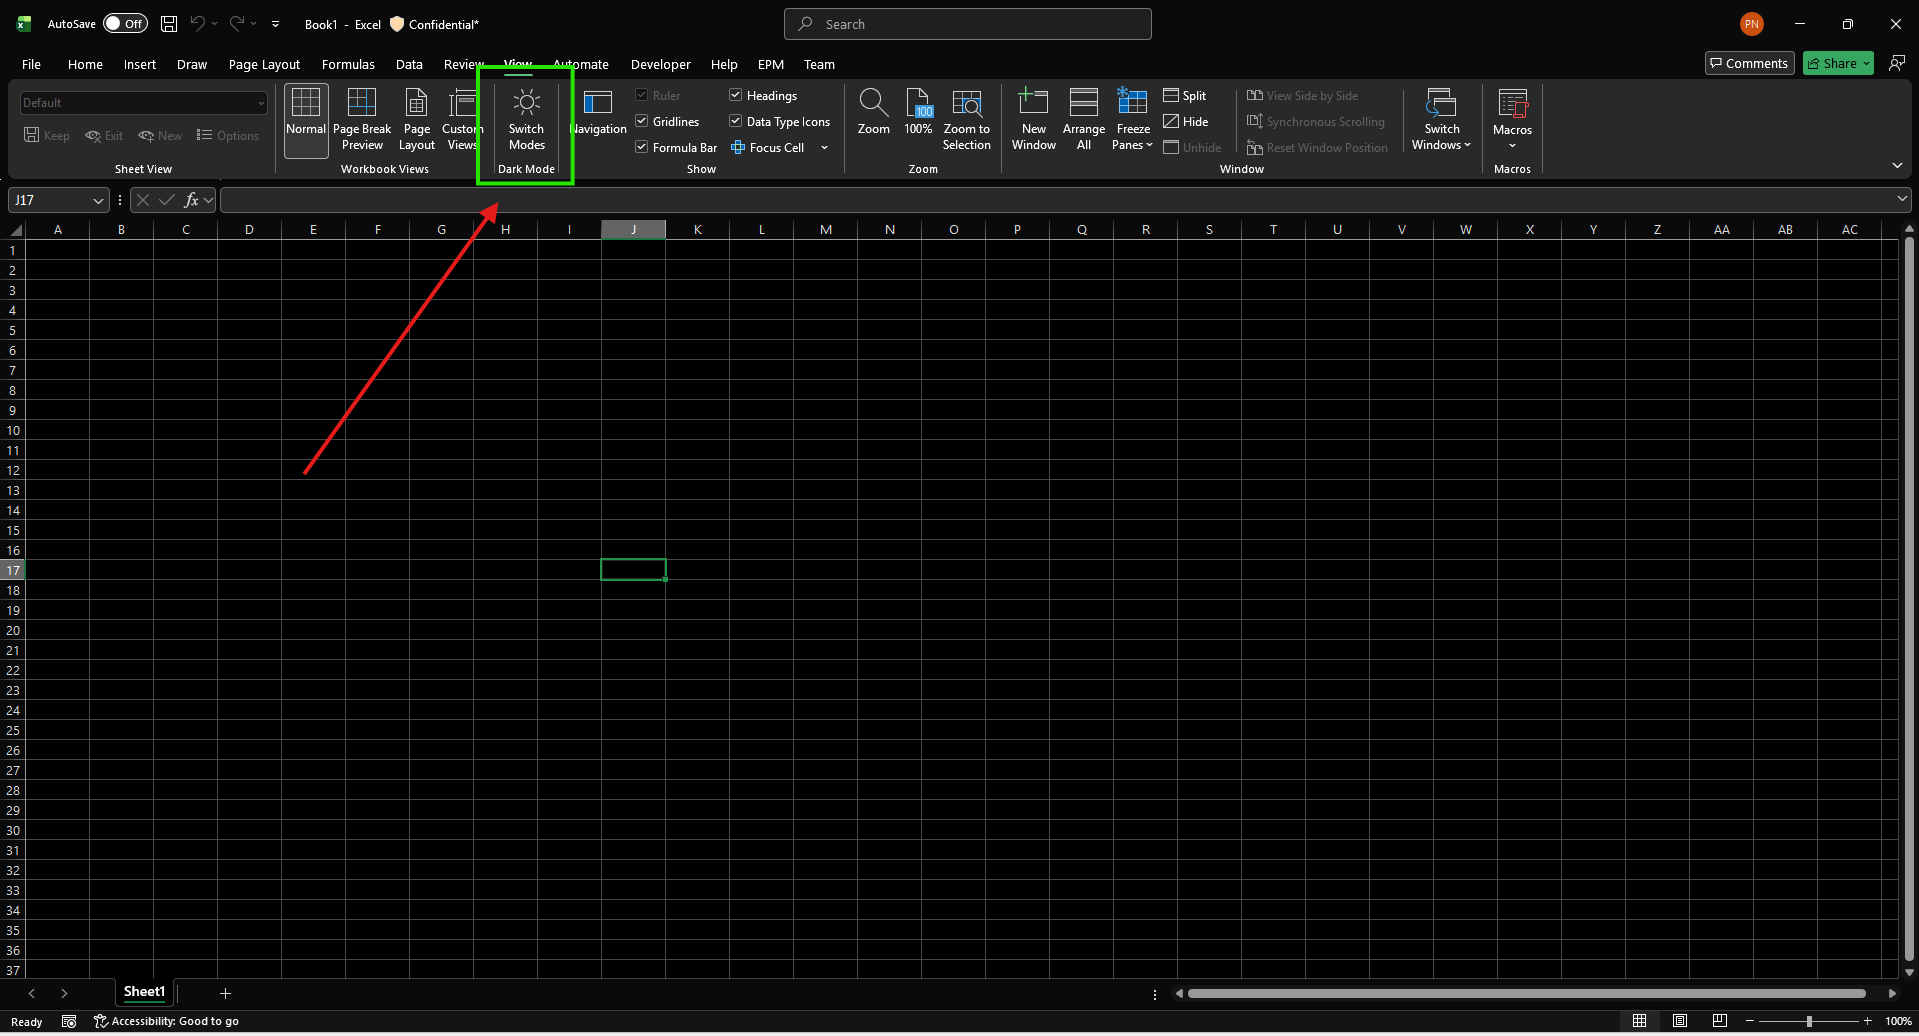This screenshot has width=1919, height=1036.
Task: Open the user account avatar PN
Action: 1752,24
